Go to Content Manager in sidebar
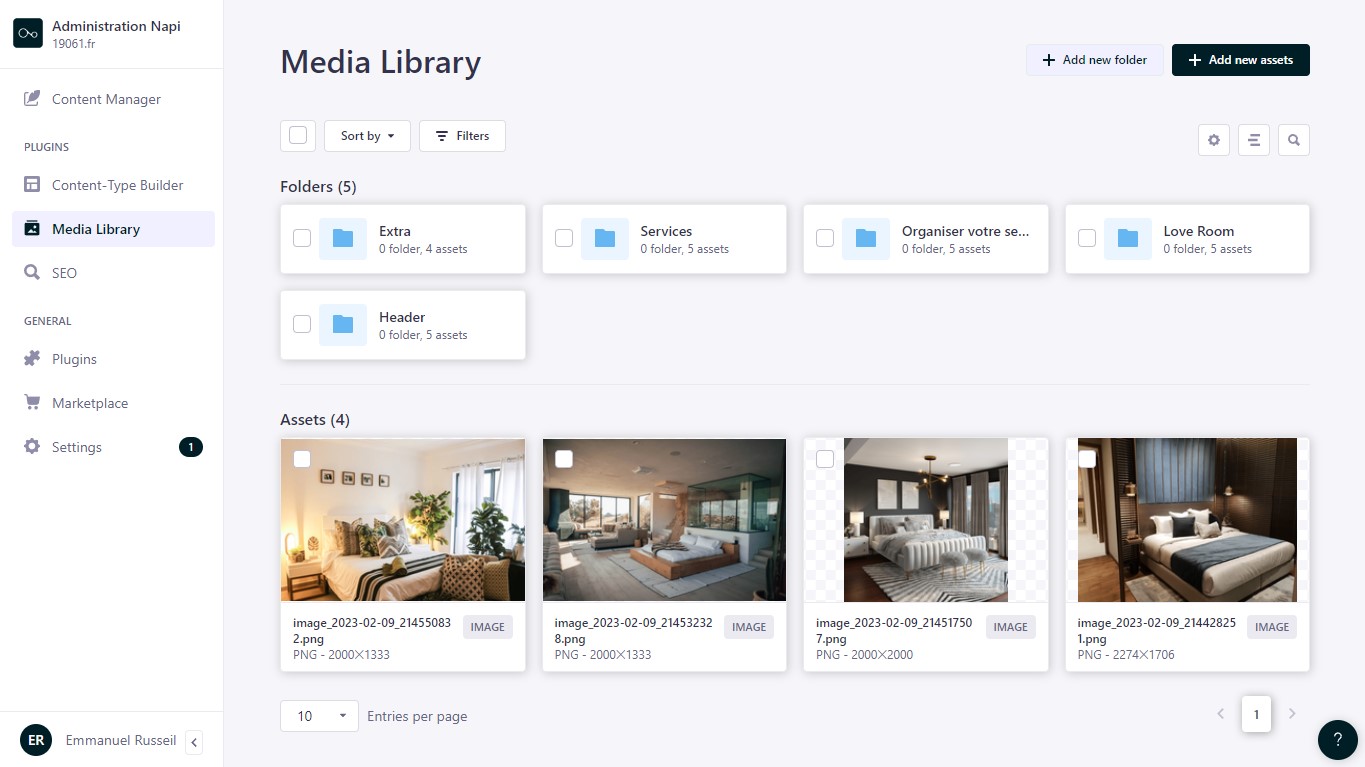This screenshot has width=1365, height=767. [x=106, y=99]
